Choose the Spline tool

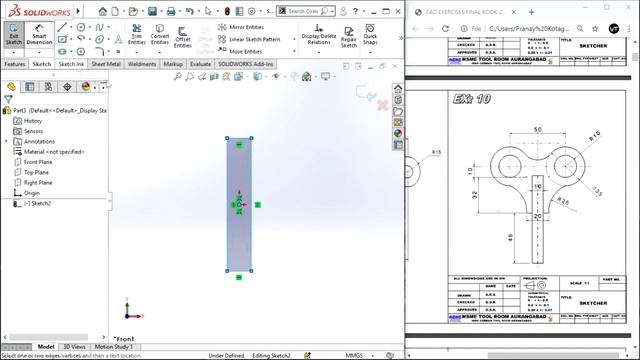pyautogui.click(x=99, y=27)
